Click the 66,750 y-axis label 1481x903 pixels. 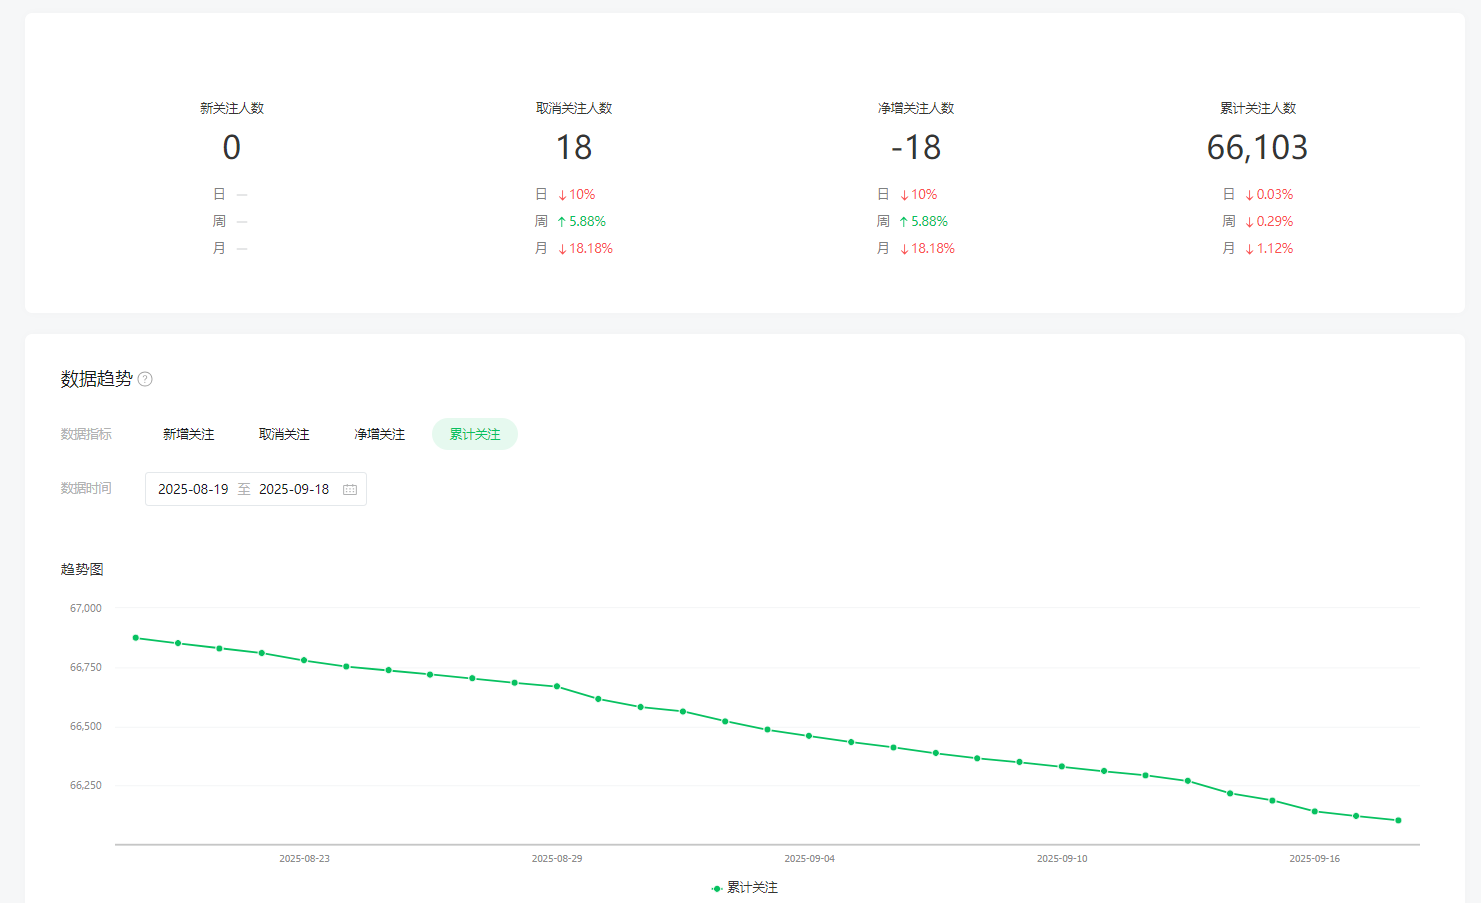tap(85, 667)
